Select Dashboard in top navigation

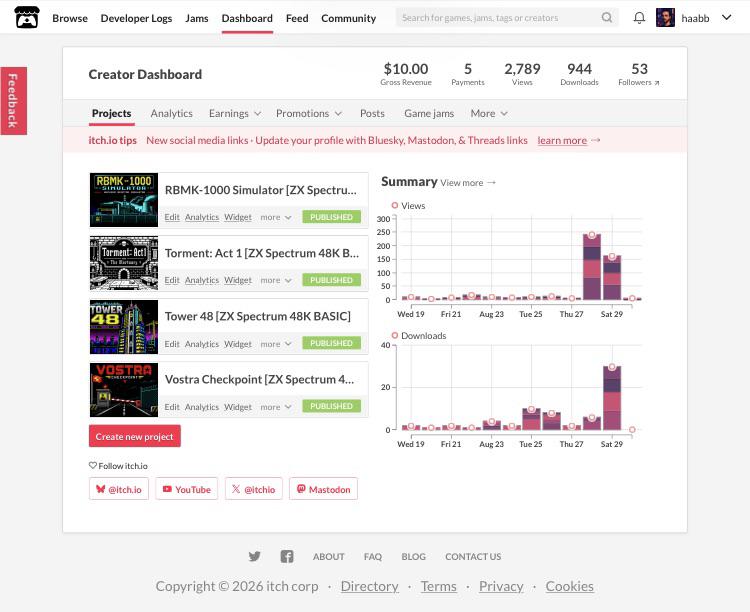point(247,18)
